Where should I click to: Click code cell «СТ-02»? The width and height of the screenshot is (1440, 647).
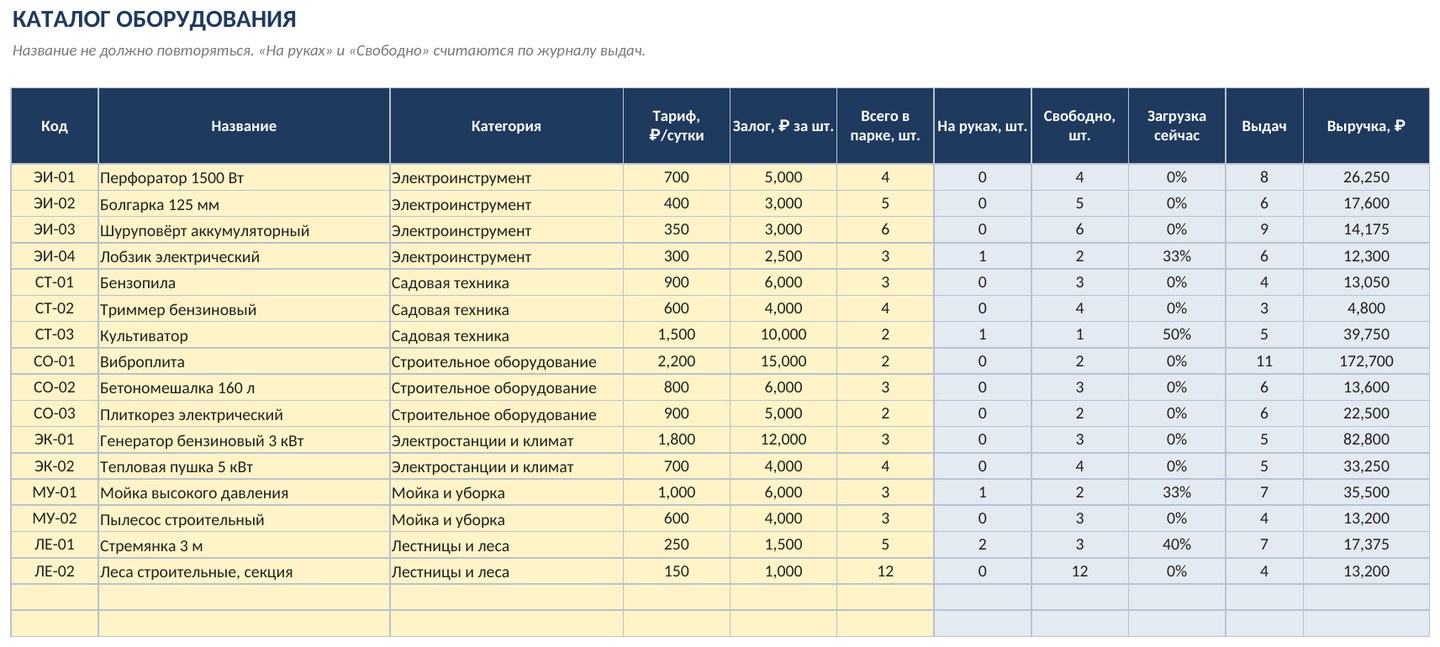point(55,309)
